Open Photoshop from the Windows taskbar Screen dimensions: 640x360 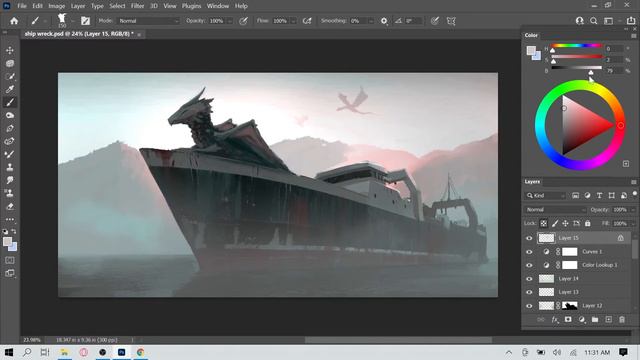pyautogui.click(x=121, y=352)
